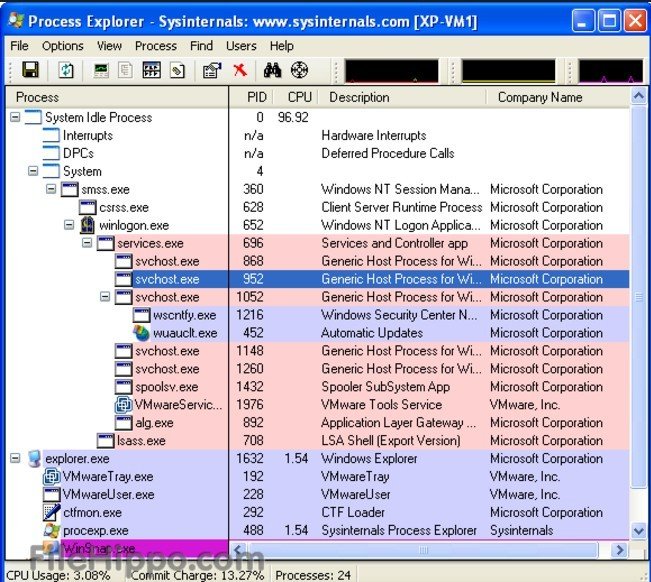Screen dimensions: 651x582
Task: Click the commit history mini graph
Action: click(x=508, y=71)
